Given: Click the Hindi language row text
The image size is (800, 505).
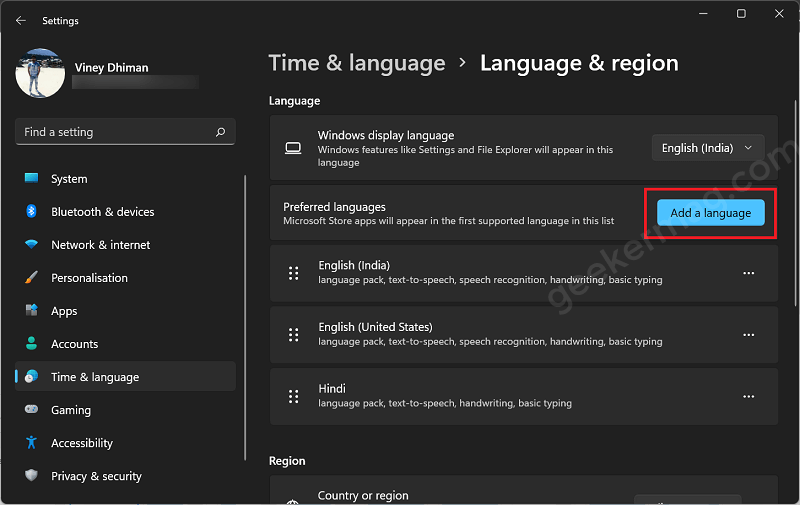Looking at the screenshot, I should point(332,389).
